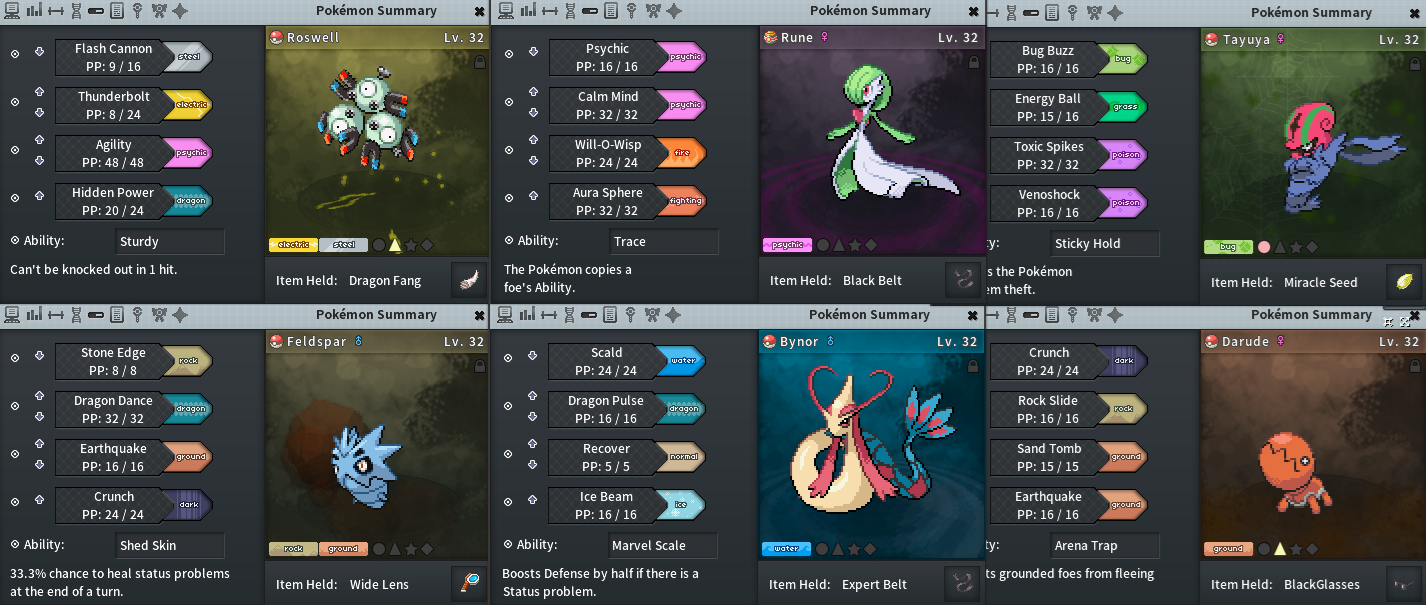This screenshot has width=1426, height=605.
Task: Click the Marvel Scale ability field
Action: coord(664,546)
